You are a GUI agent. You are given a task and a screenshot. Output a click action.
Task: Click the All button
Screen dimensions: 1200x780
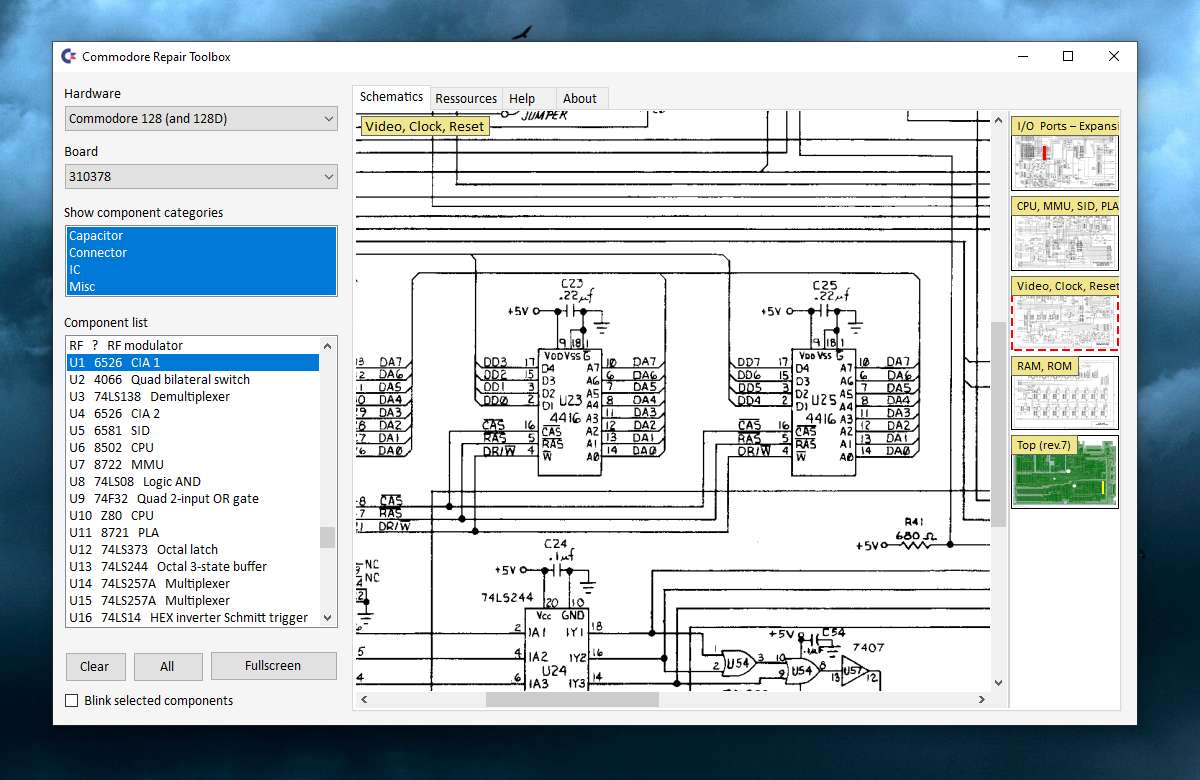pyautogui.click(x=167, y=666)
